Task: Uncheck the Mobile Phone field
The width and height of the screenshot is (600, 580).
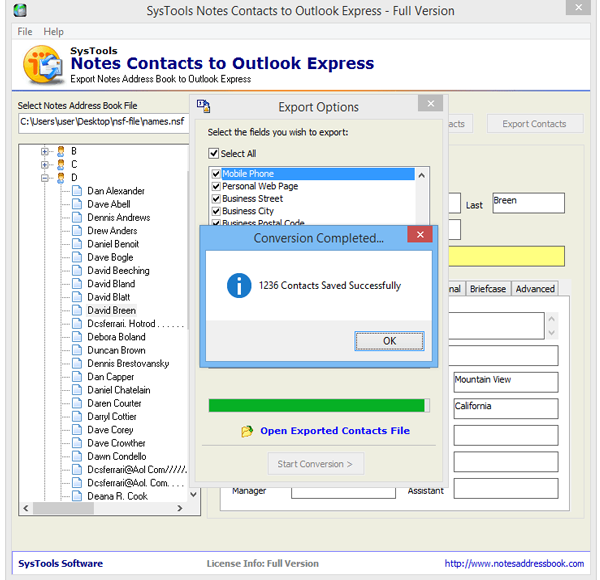Action: coord(216,174)
